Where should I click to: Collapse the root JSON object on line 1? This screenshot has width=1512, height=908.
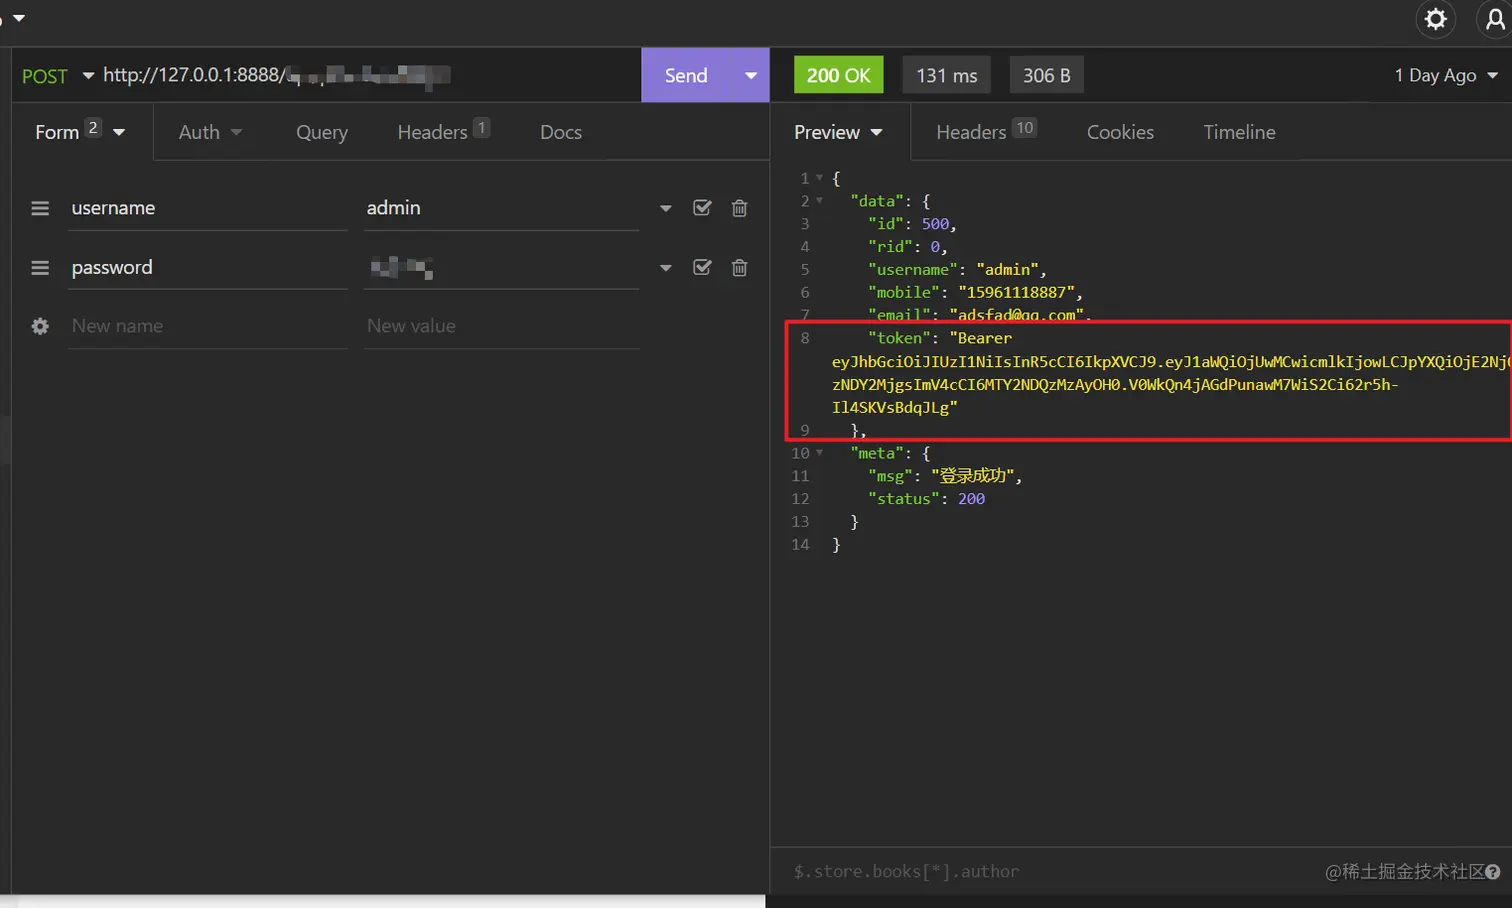point(819,178)
